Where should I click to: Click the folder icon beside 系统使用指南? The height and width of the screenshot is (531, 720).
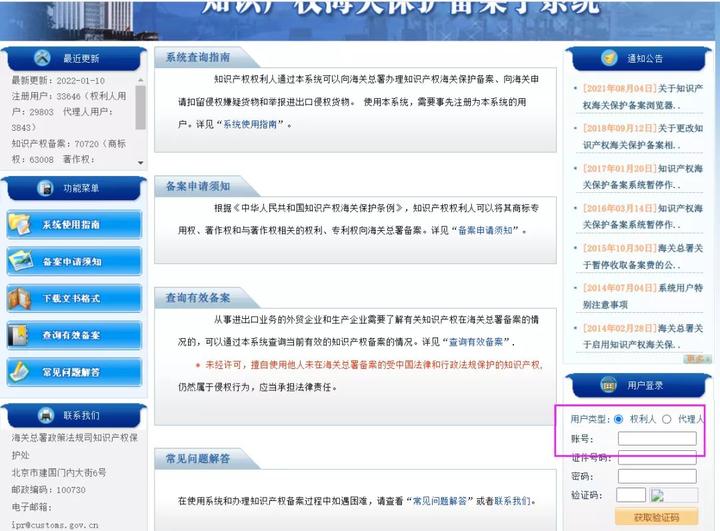click(x=19, y=224)
